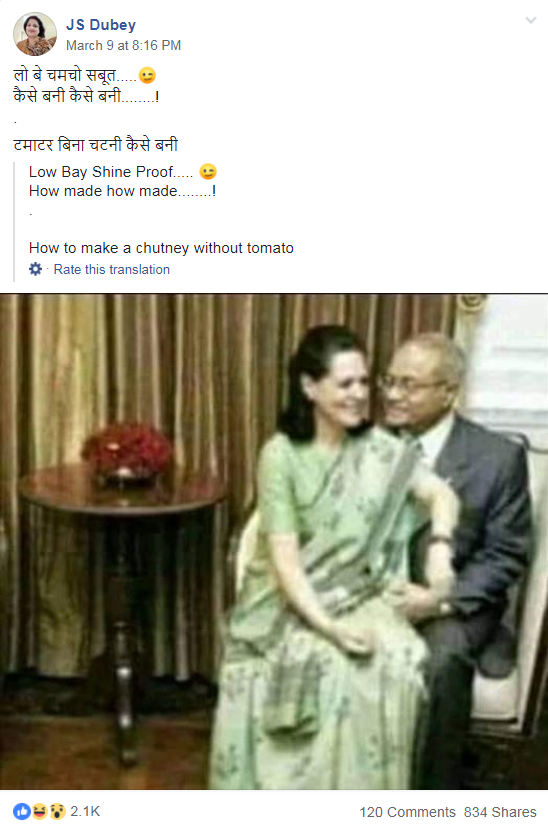
Task: Click the Hindi line टमाटर बिना चटनी कैसे बनी
Action: [96, 145]
